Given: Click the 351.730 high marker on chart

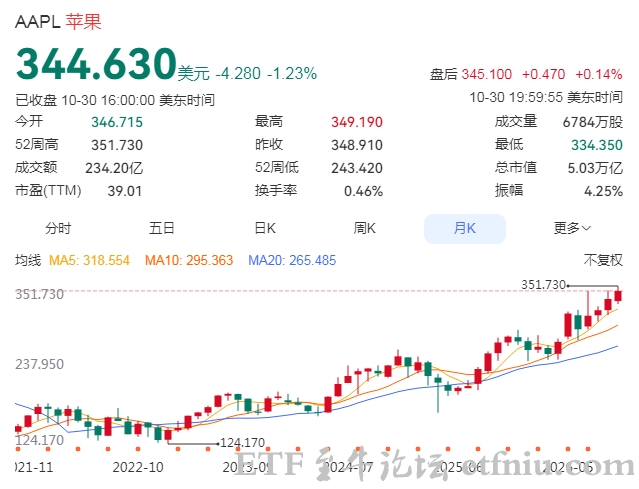Looking at the screenshot, I should click(544, 285).
